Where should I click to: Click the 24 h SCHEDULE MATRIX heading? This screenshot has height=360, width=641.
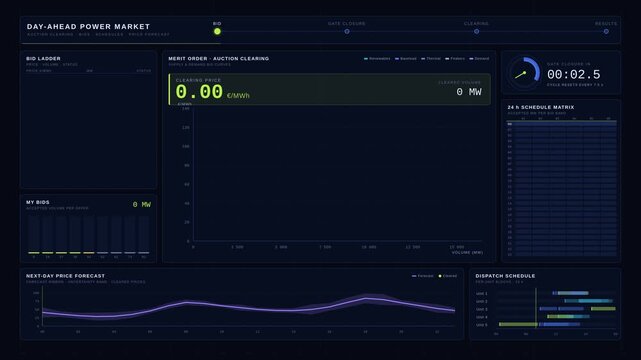pyautogui.click(x=541, y=107)
